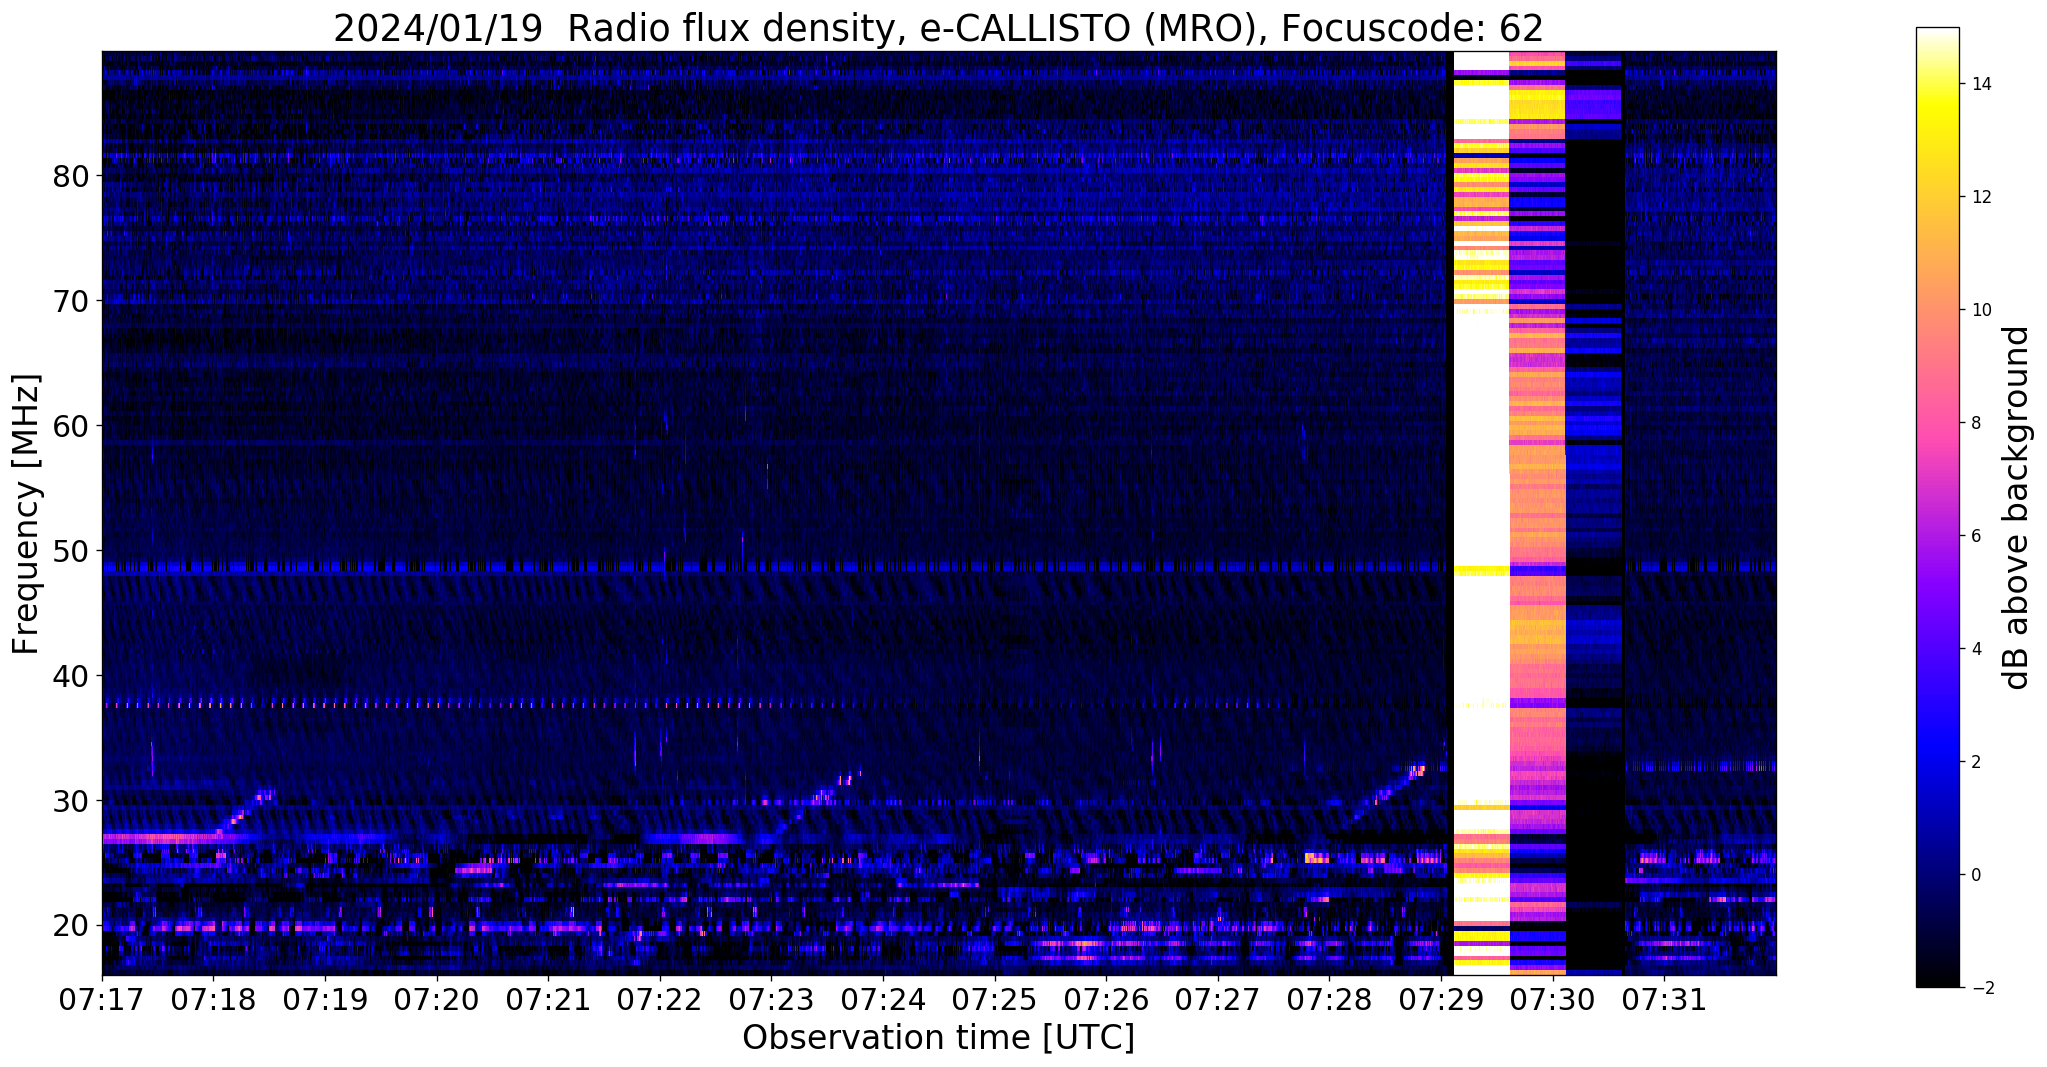Click the 07:25 time tick label
2047x1067 pixels.
click(x=995, y=999)
